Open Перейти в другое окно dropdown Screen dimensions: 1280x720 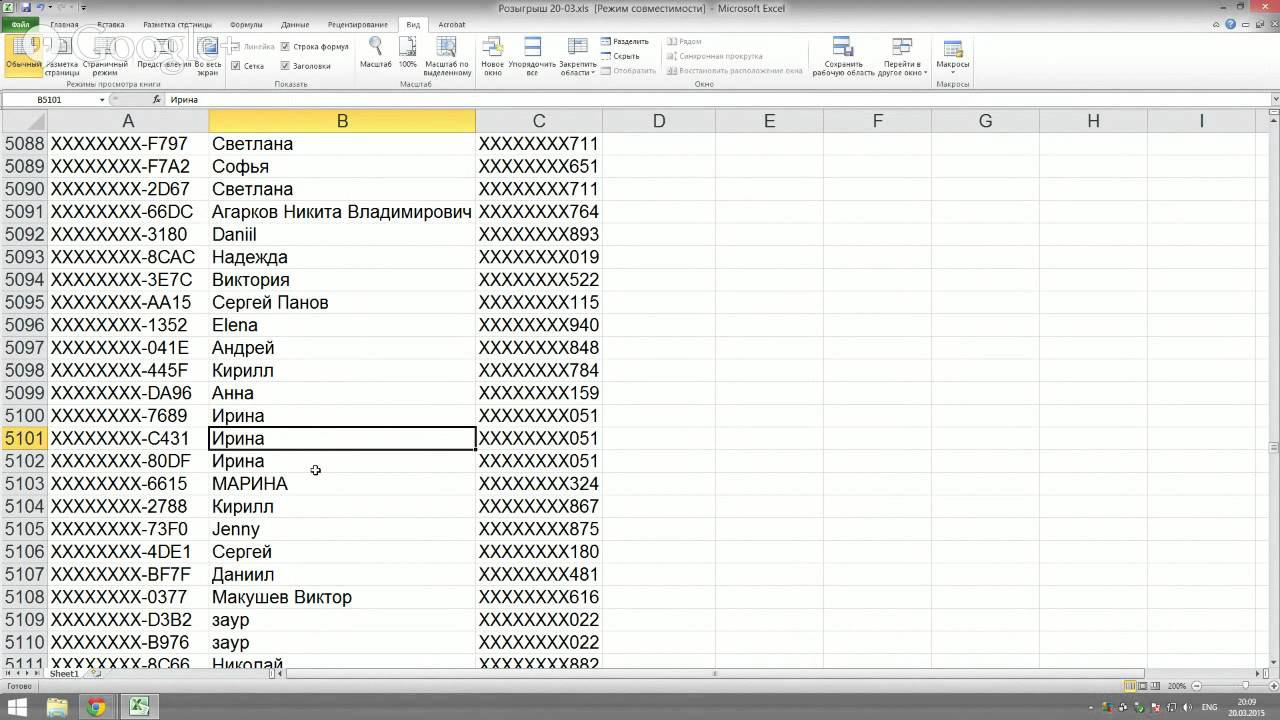click(902, 57)
